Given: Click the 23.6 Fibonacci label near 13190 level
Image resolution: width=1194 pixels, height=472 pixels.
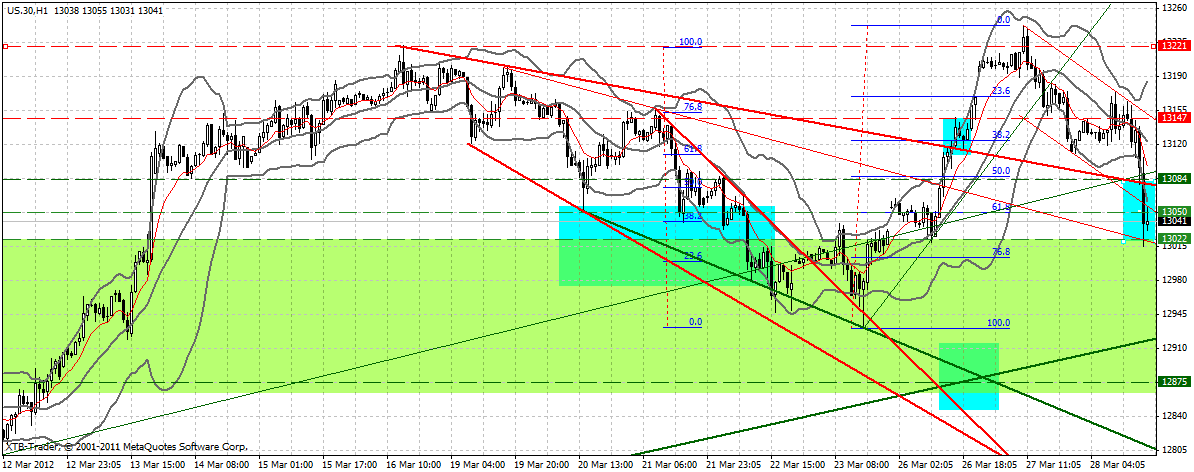Looking at the screenshot, I should 1001,91.
